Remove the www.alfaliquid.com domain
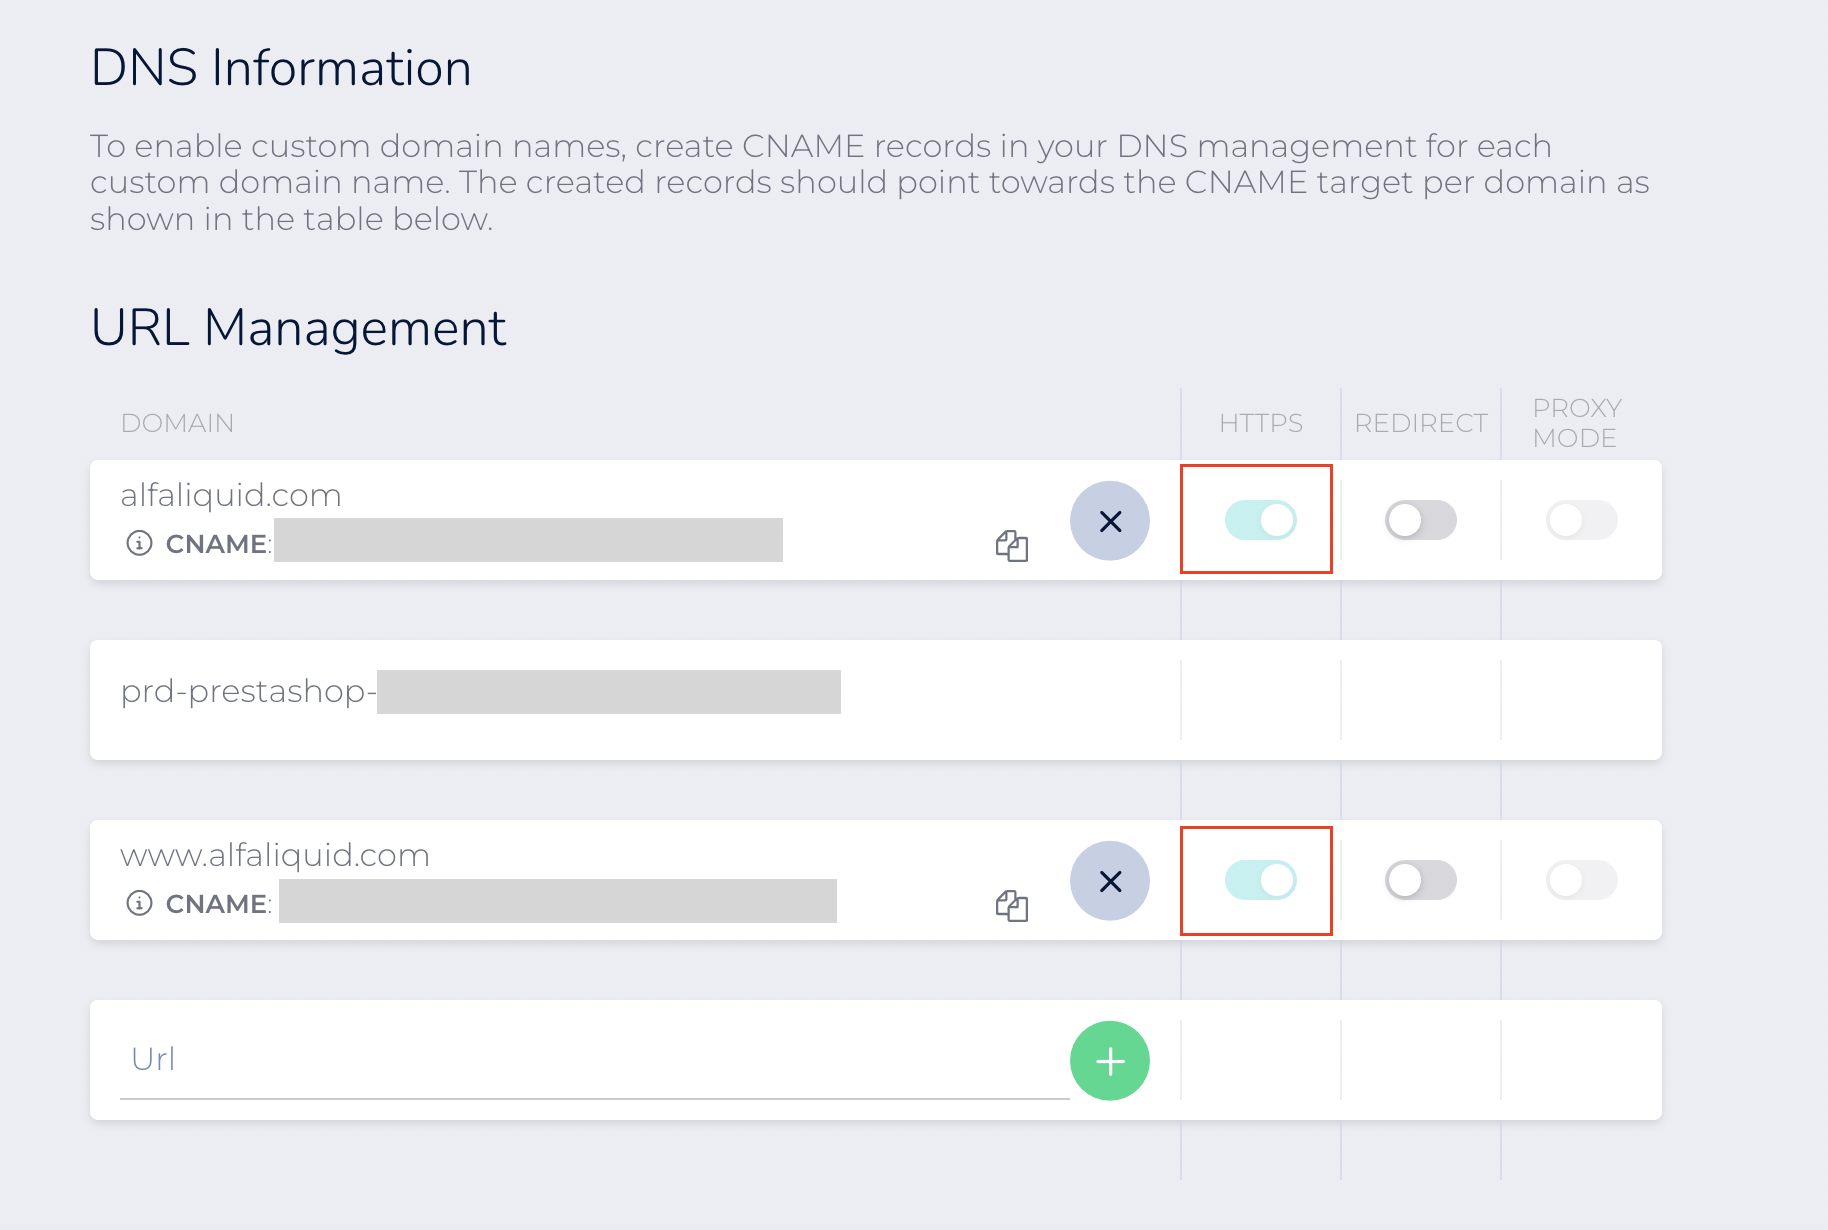1828x1230 pixels. 1110,881
